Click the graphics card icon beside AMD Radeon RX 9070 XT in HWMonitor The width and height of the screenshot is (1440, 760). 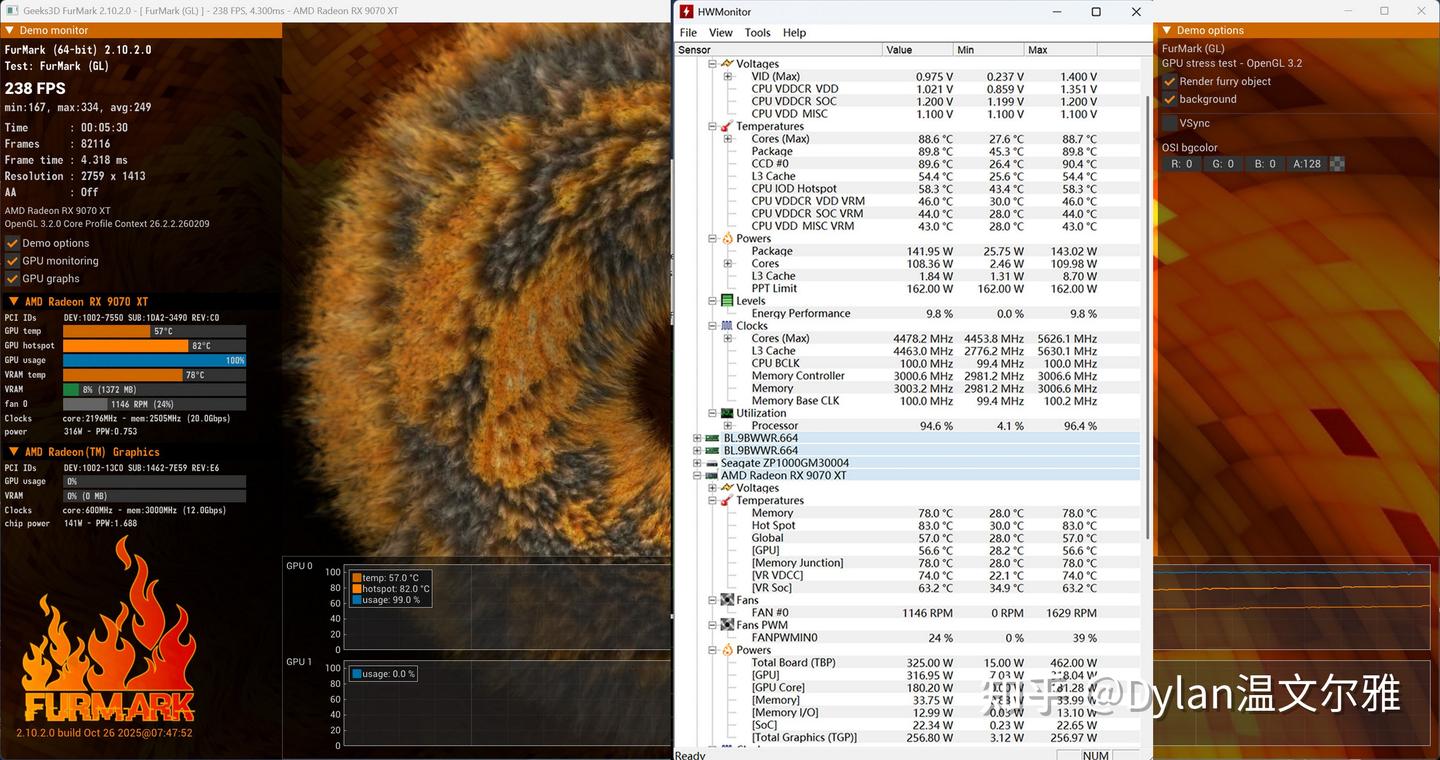click(712, 476)
